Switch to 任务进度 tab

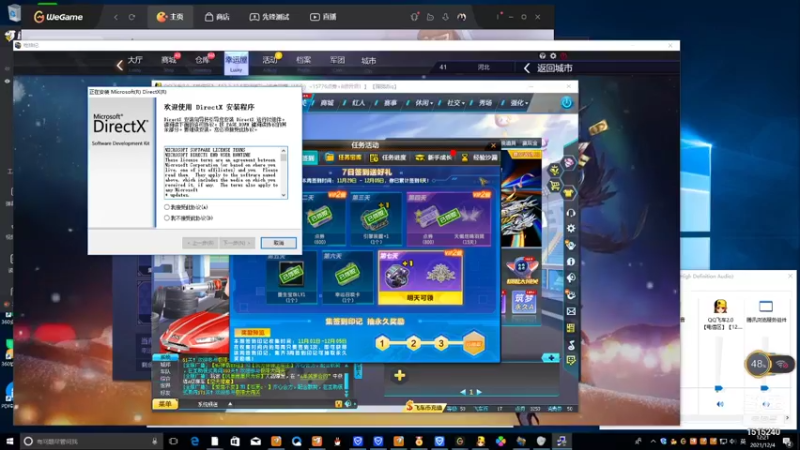pos(389,158)
